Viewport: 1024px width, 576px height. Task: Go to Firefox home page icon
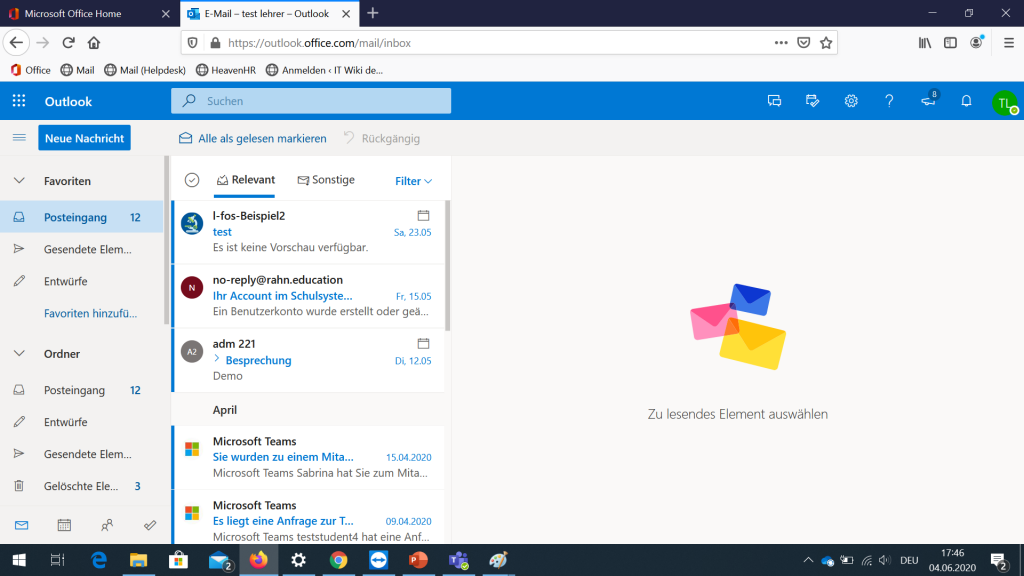[x=94, y=43]
